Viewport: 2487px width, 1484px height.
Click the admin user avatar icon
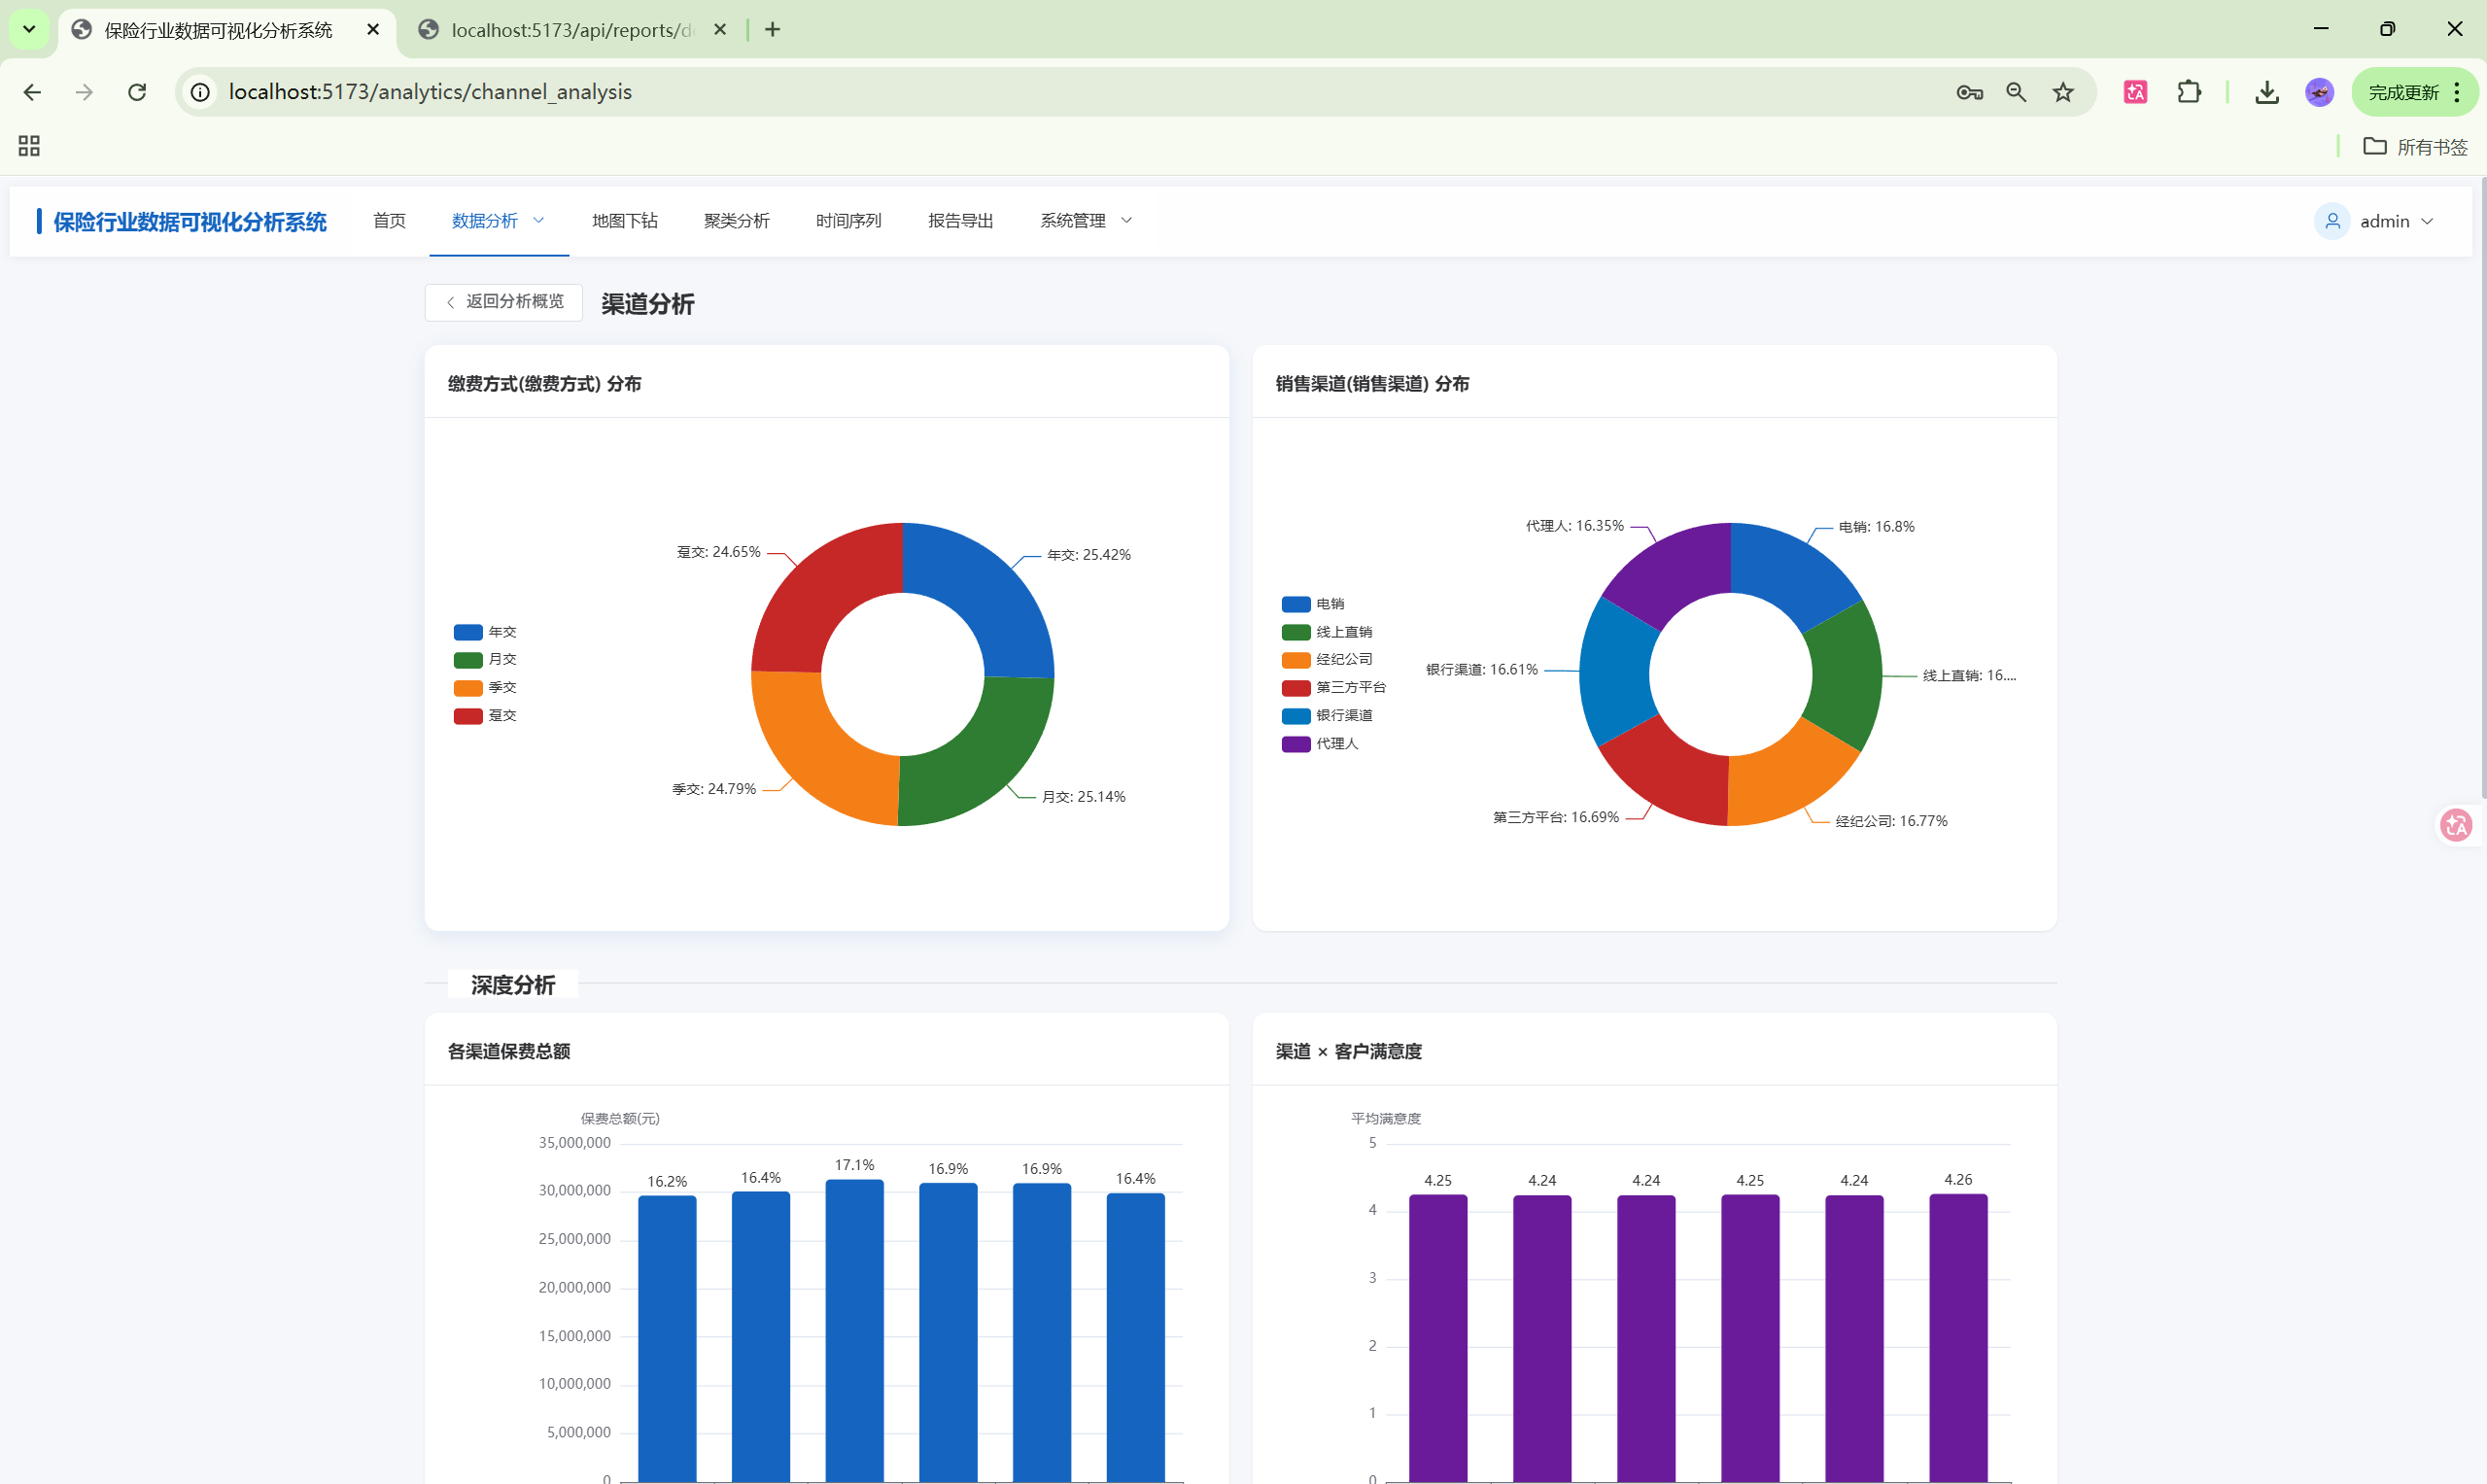2332,221
